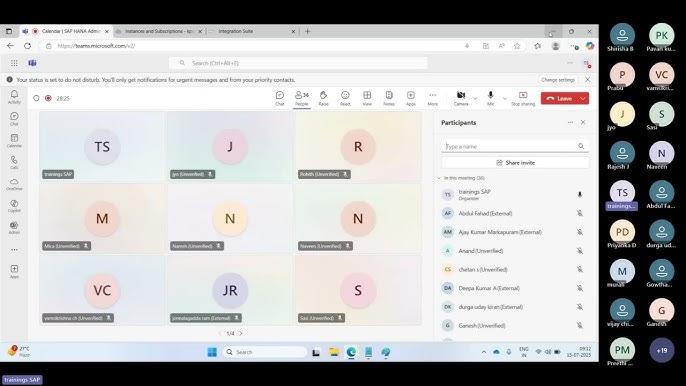This screenshot has width=686, height=386.
Task: Show the +19 more participants overflow
Action: pos(662,350)
